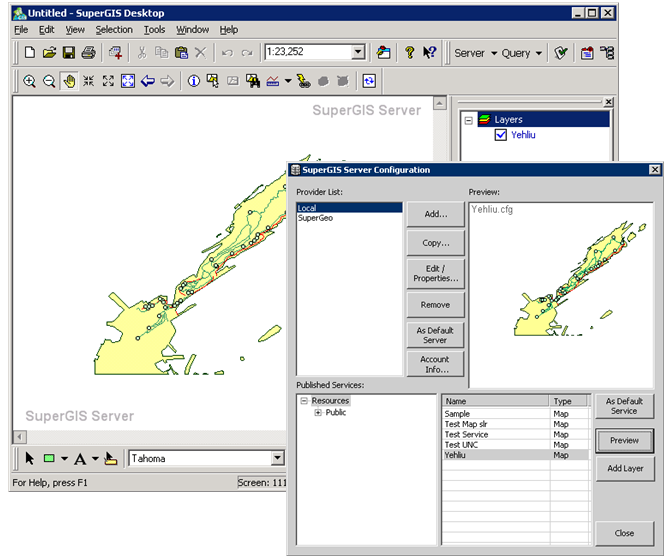Click the Print icon in toolbar
The width and height of the screenshot is (667, 559).
[89, 53]
